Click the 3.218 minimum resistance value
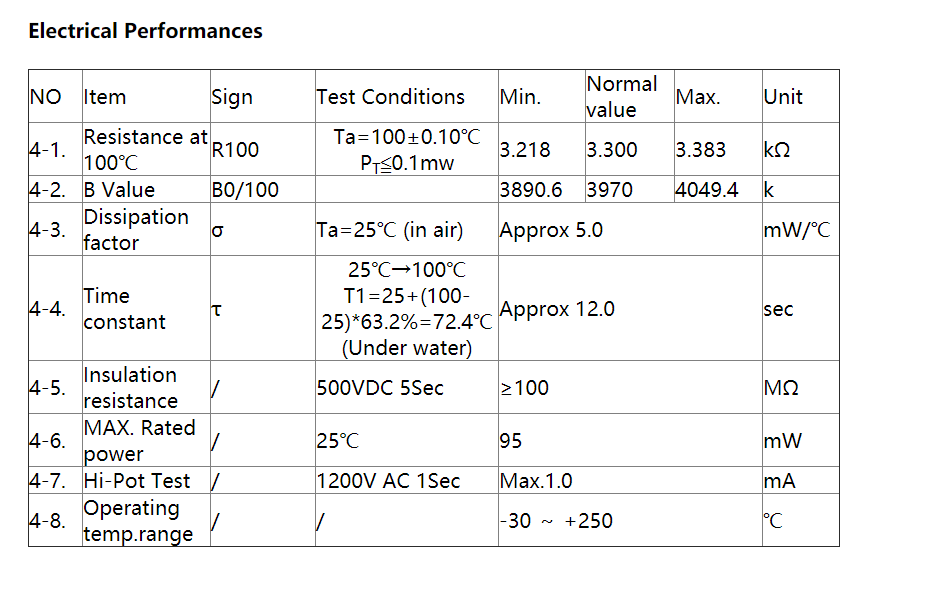This screenshot has height=590, width=942. coord(524,150)
